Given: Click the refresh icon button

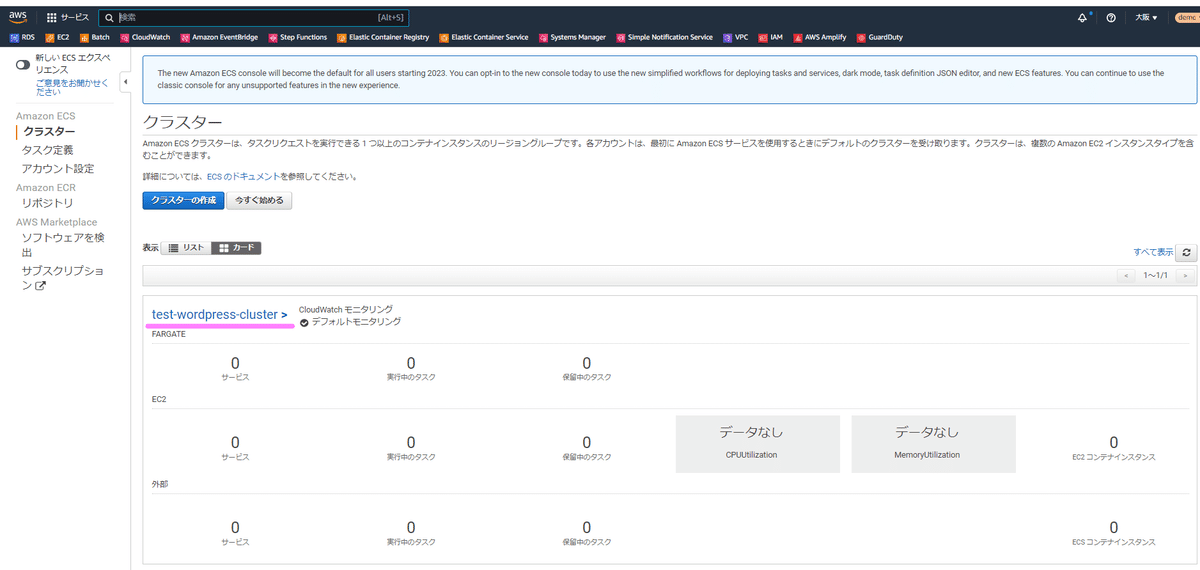Looking at the screenshot, I should click(1187, 253).
